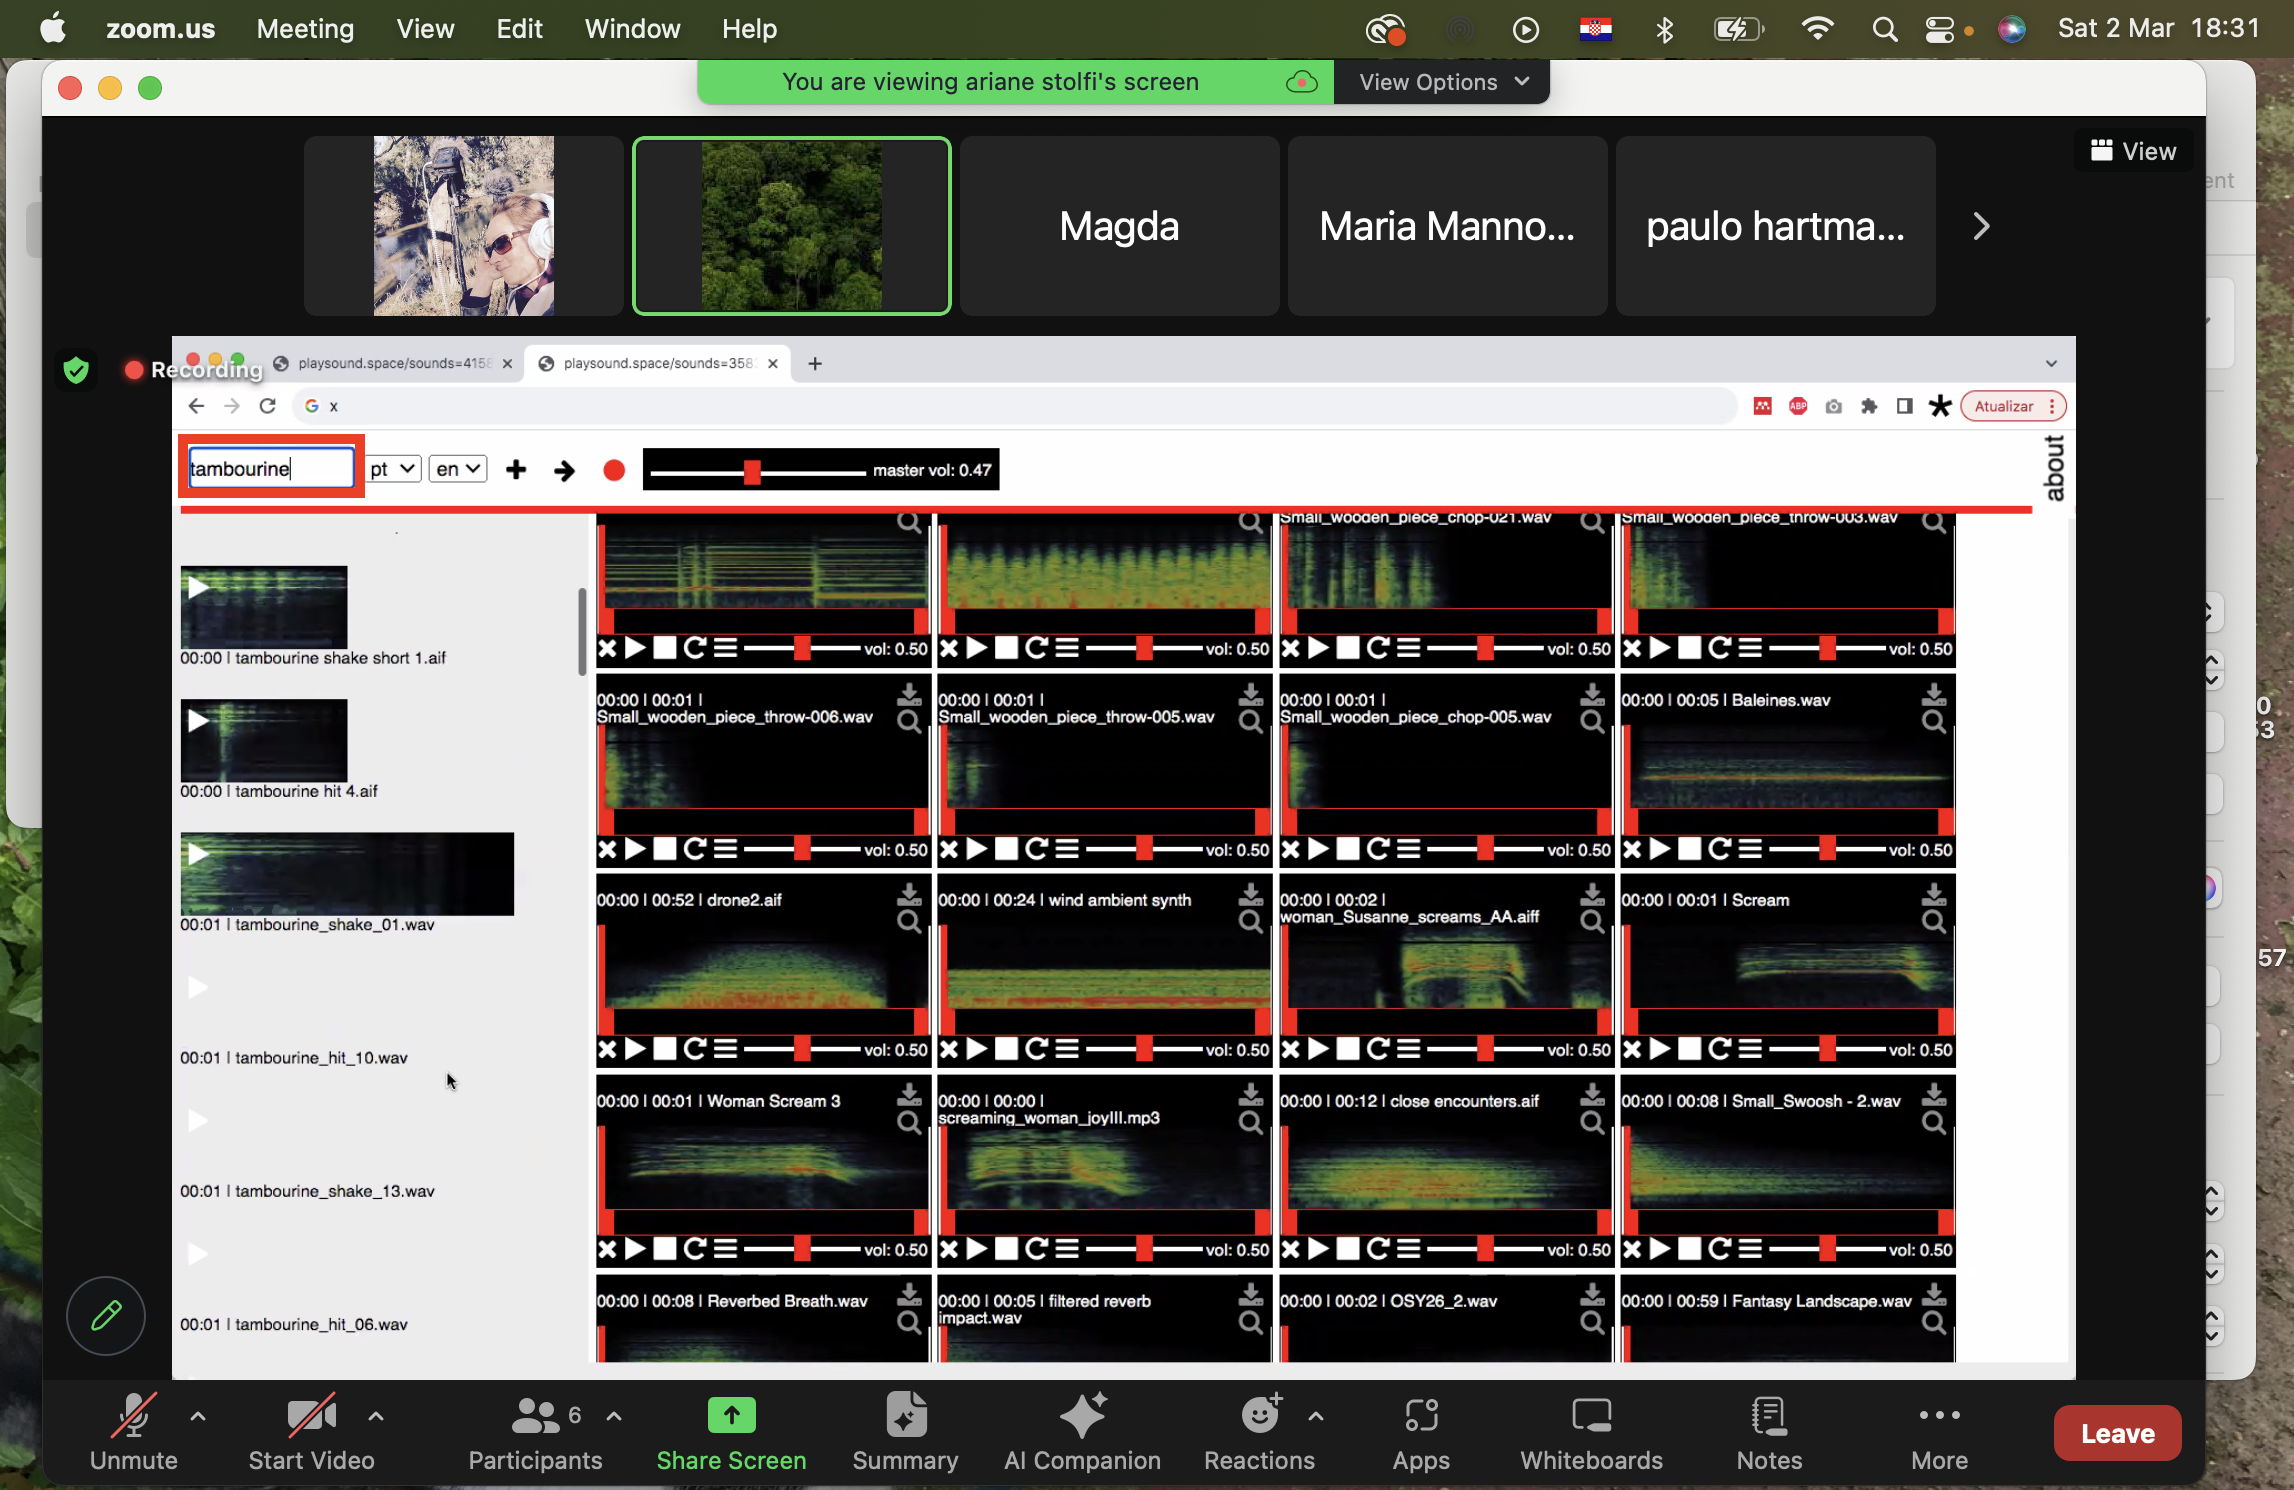Screen dimensions: 2294x1490
Task: Open the Whiteboards icon
Action: [1591, 1432]
